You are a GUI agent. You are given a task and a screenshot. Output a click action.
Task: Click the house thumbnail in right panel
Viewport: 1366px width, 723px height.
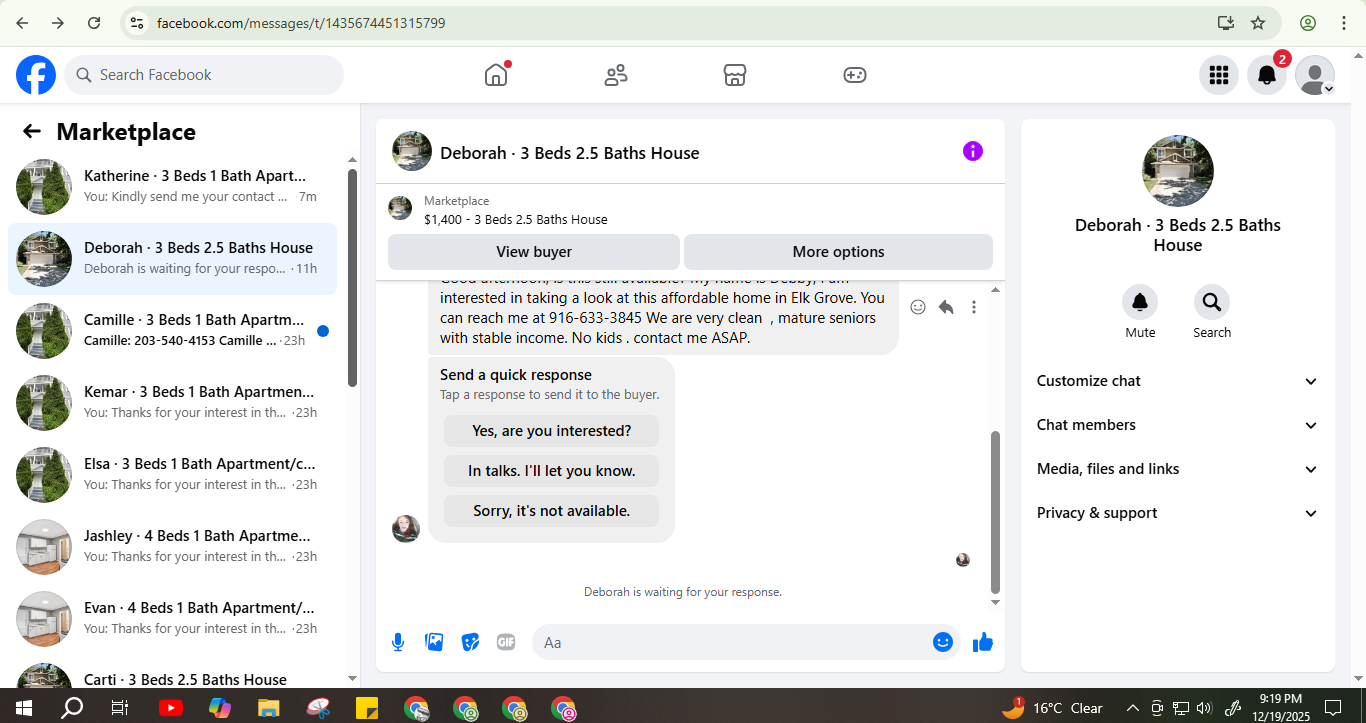pos(1178,171)
